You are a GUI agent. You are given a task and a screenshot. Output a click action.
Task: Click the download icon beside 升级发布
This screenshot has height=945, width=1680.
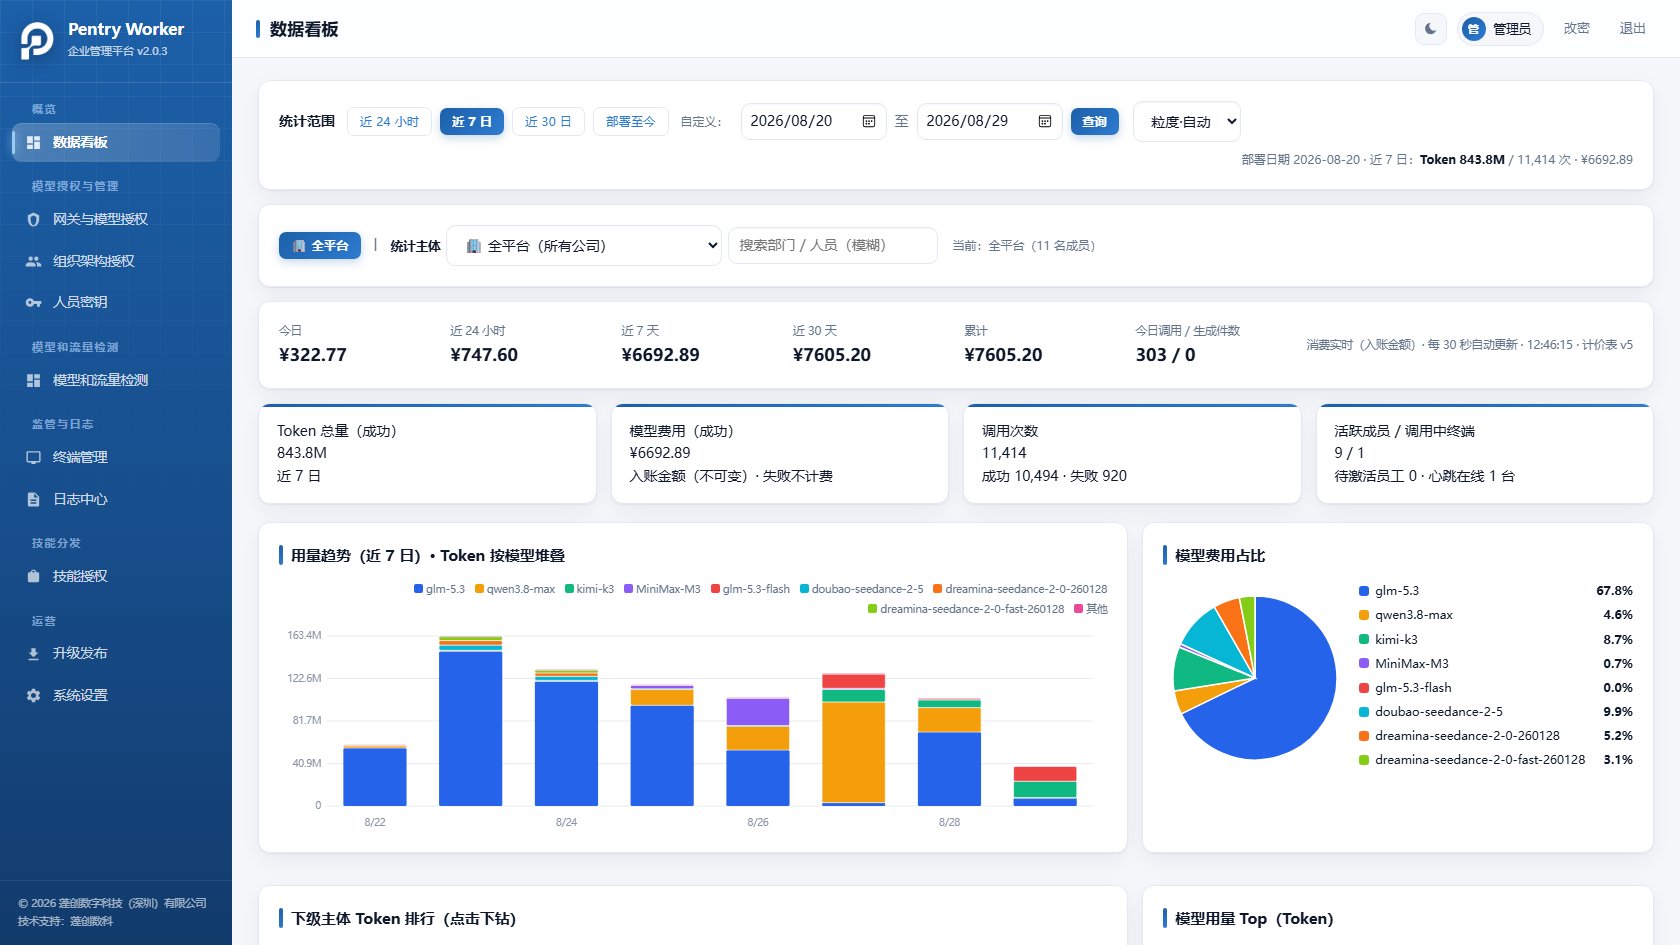tap(33, 654)
